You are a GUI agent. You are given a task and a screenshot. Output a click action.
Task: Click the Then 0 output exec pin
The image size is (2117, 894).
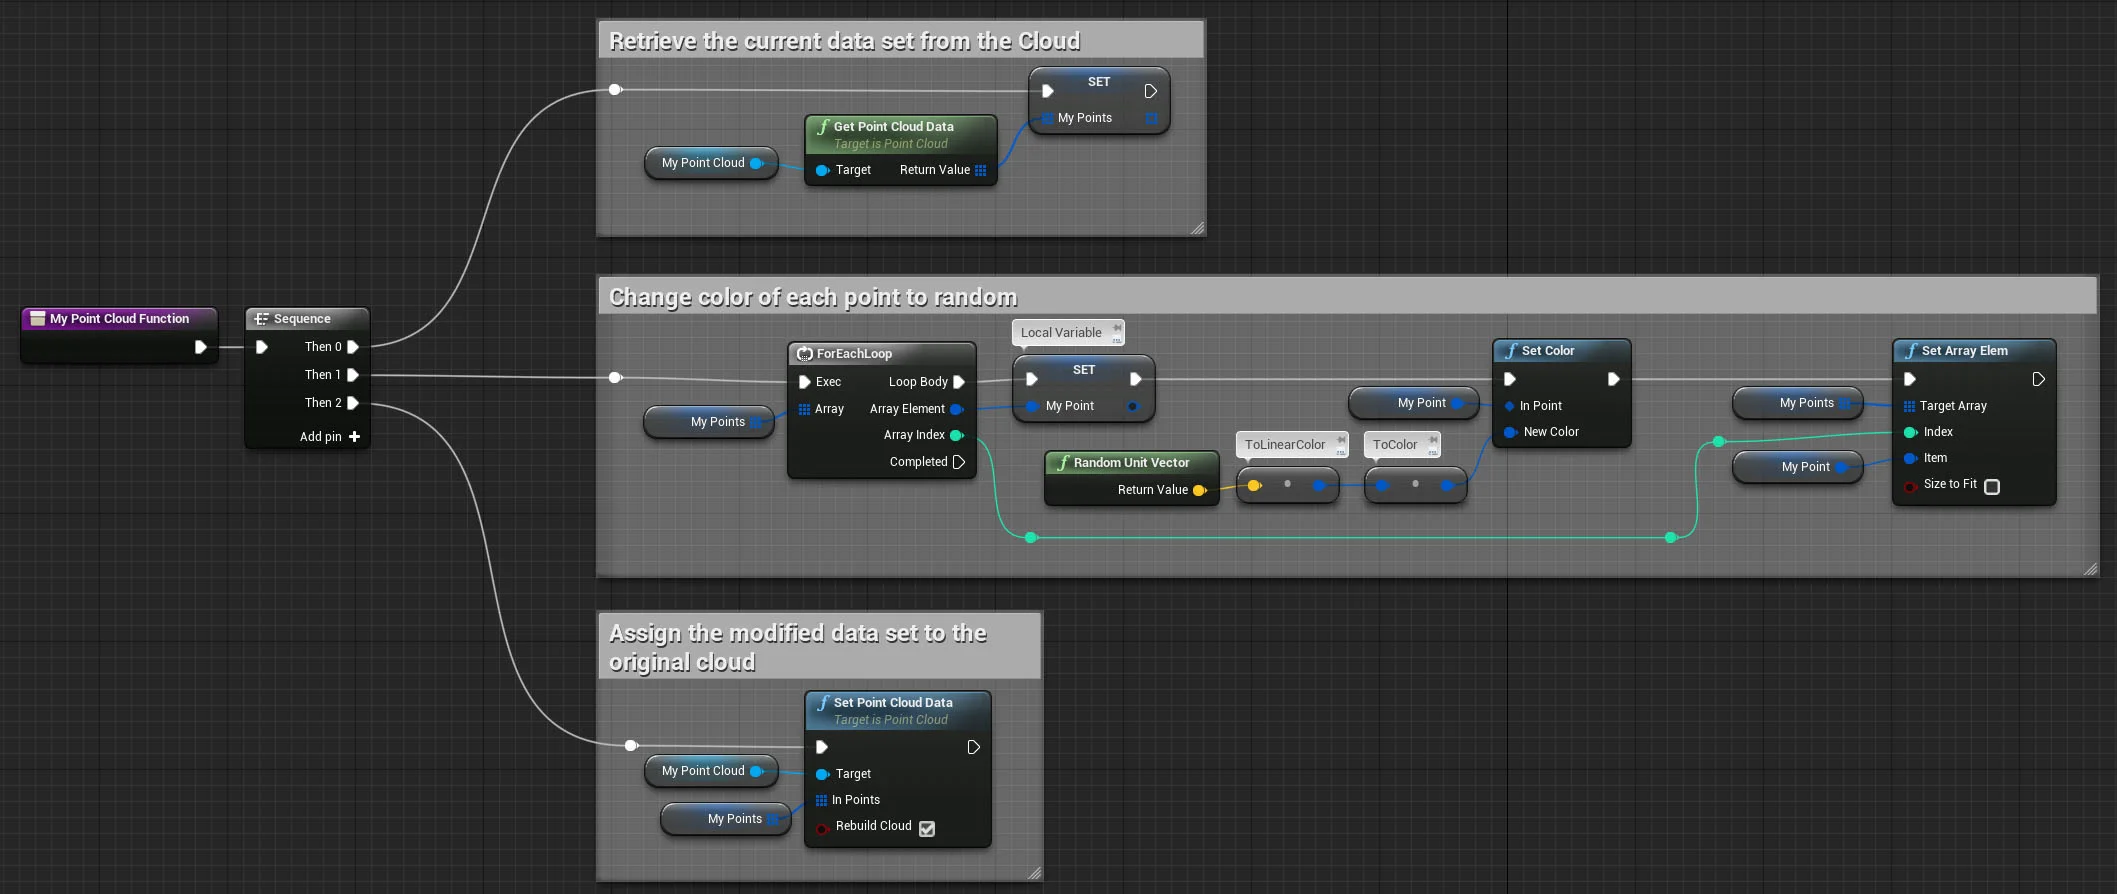tap(352, 347)
